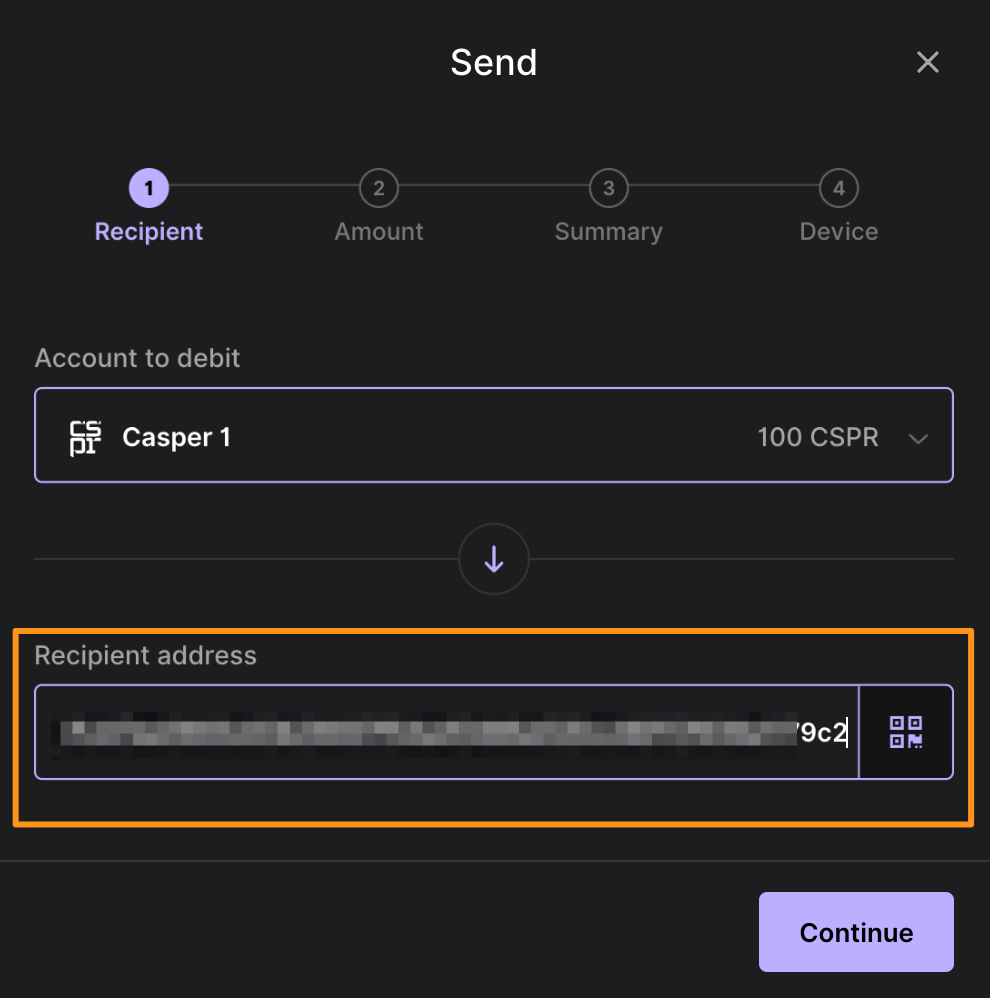Click the Send dialog title
The width and height of the screenshot is (990, 998).
point(493,63)
